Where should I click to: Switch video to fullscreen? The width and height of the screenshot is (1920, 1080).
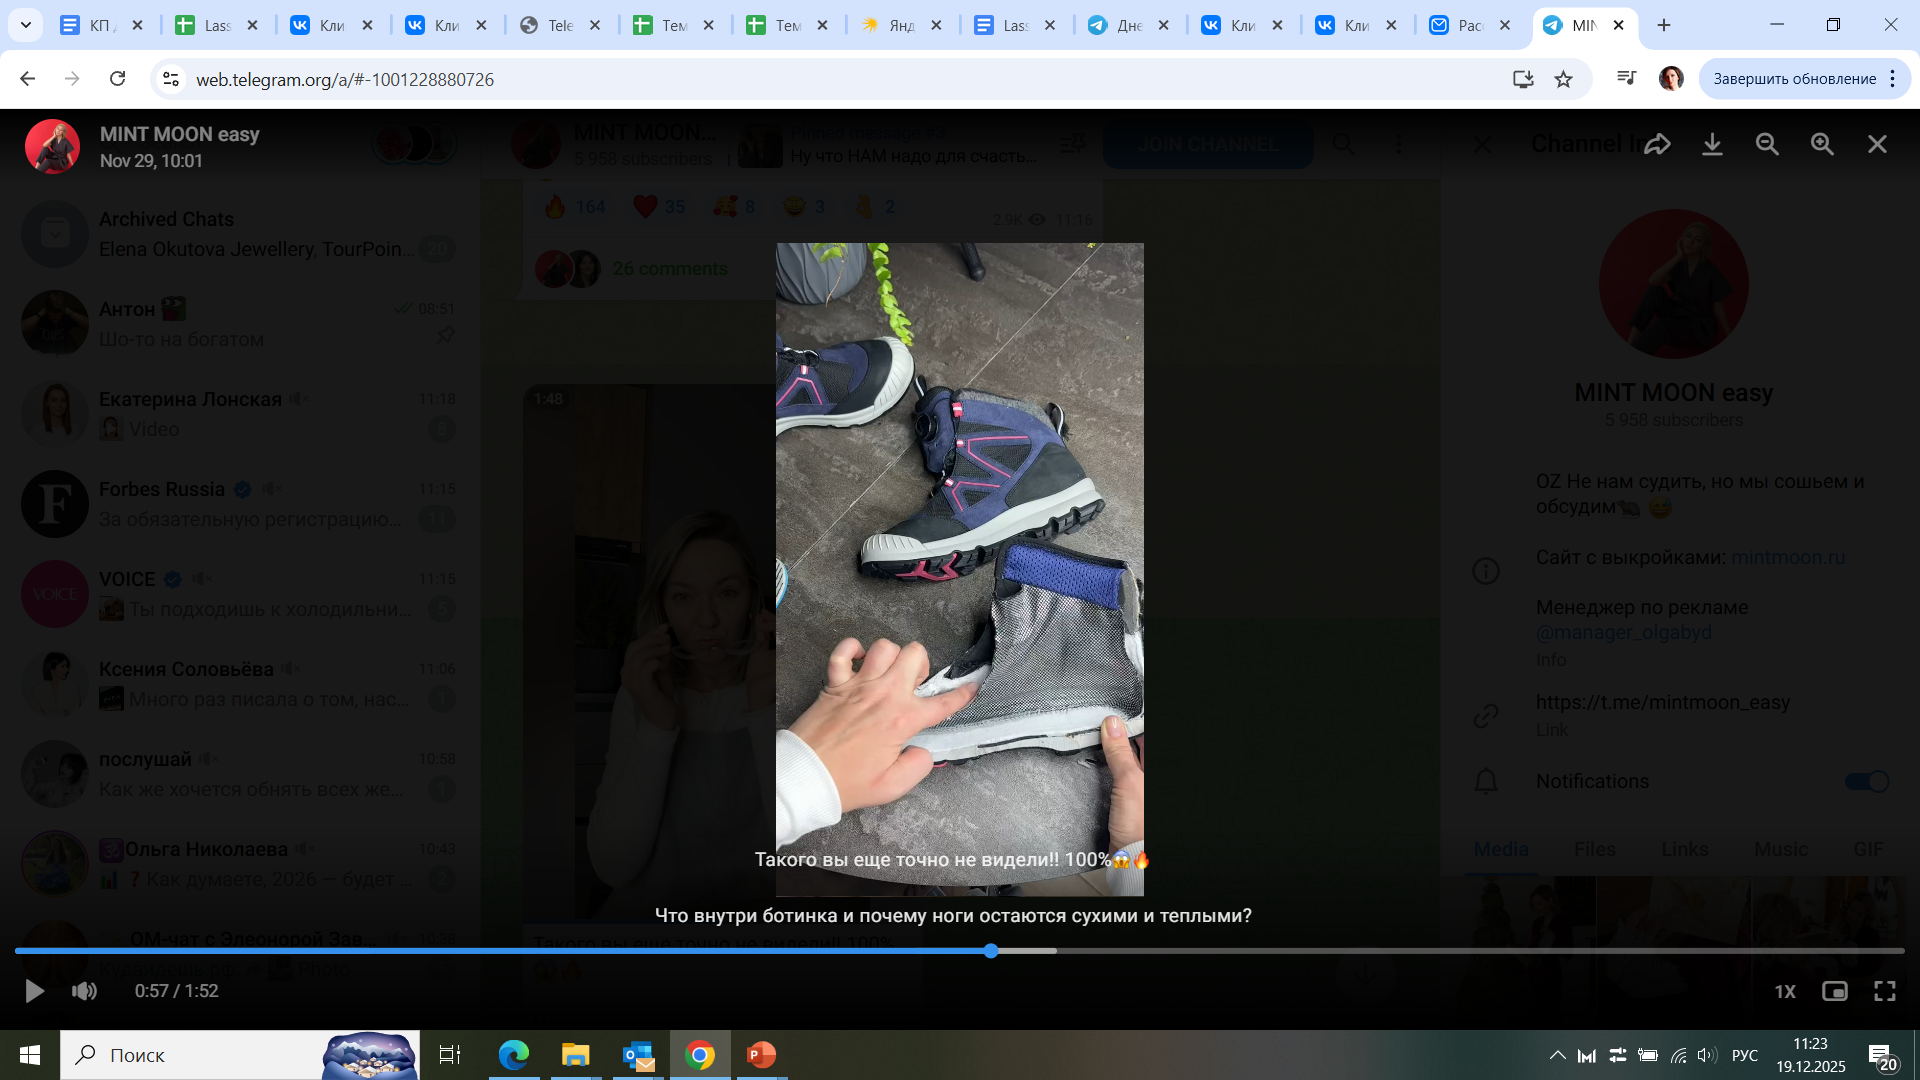pyautogui.click(x=1885, y=991)
